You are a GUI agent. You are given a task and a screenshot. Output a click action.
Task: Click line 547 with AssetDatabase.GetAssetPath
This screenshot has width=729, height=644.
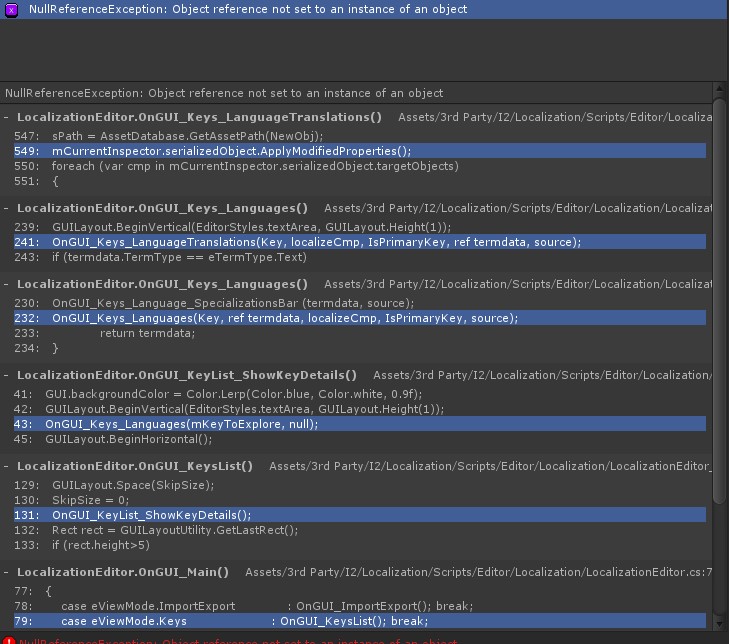click(201, 135)
